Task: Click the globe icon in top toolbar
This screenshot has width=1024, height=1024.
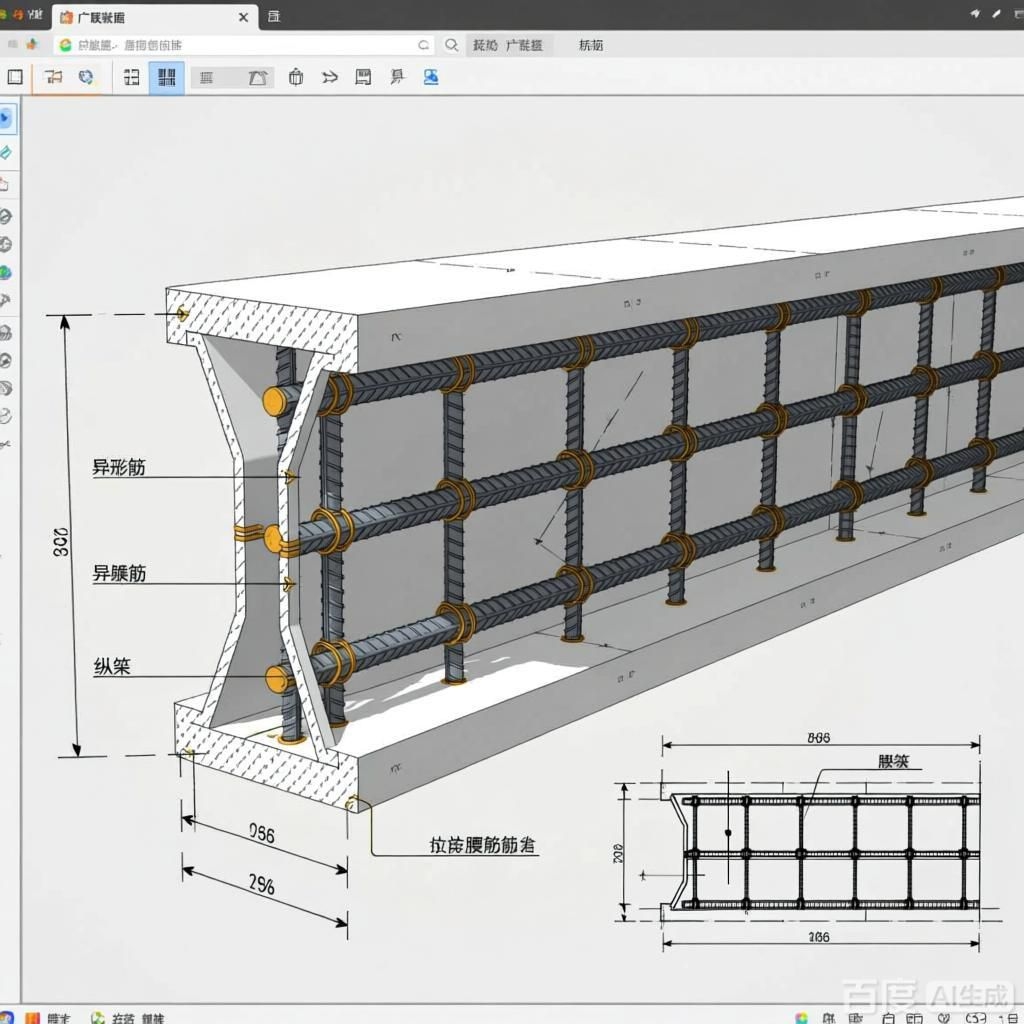Action: [x=86, y=77]
